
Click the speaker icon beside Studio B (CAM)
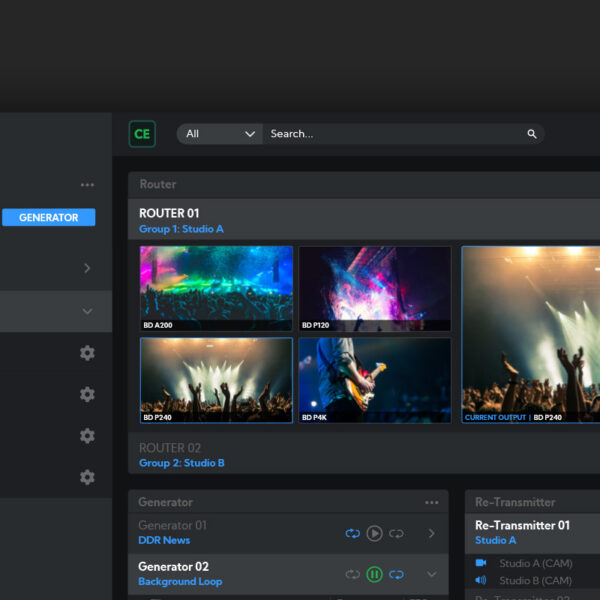click(481, 580)
